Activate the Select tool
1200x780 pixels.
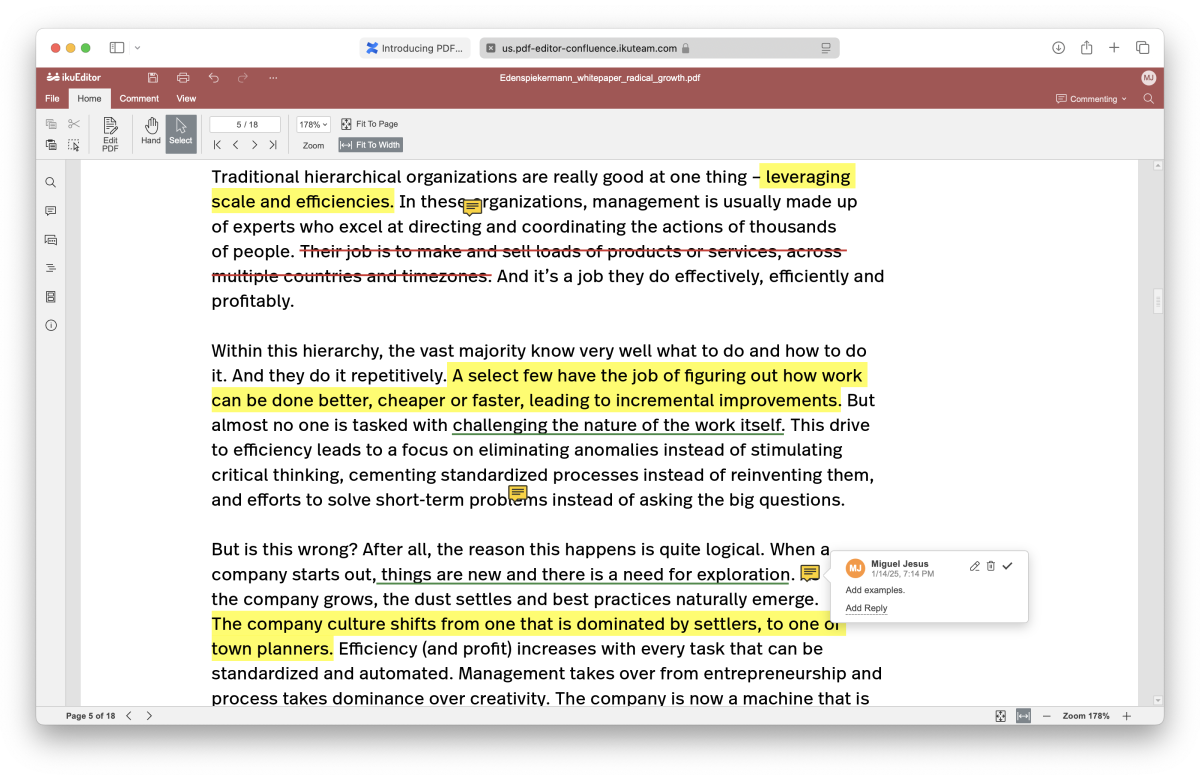[x=181, y=134]
